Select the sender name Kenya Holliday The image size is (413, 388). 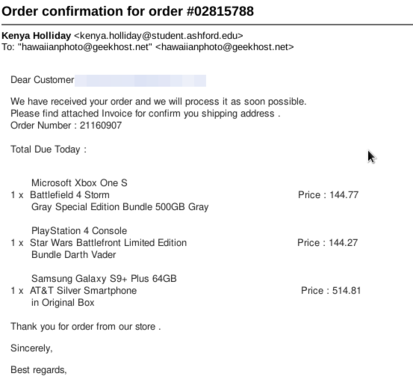(36, 36)
